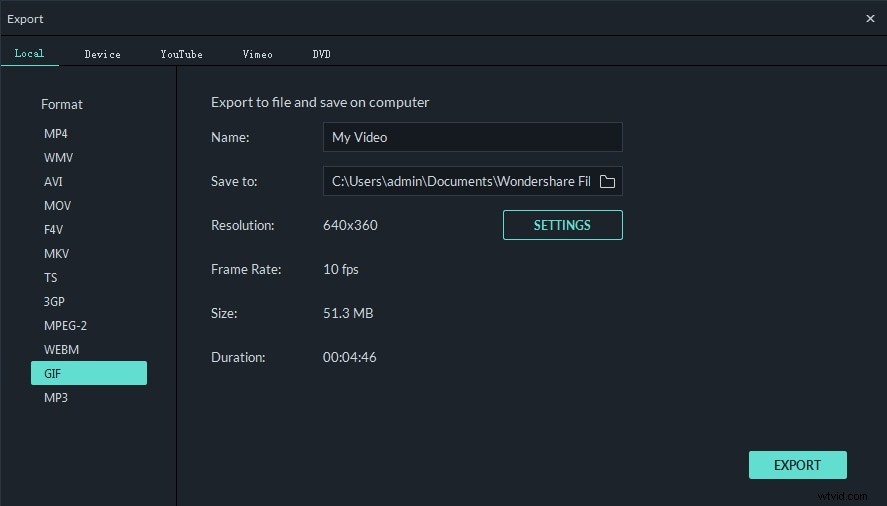Click the Save to path field
The image size is (887, 506).
[472, 181]
